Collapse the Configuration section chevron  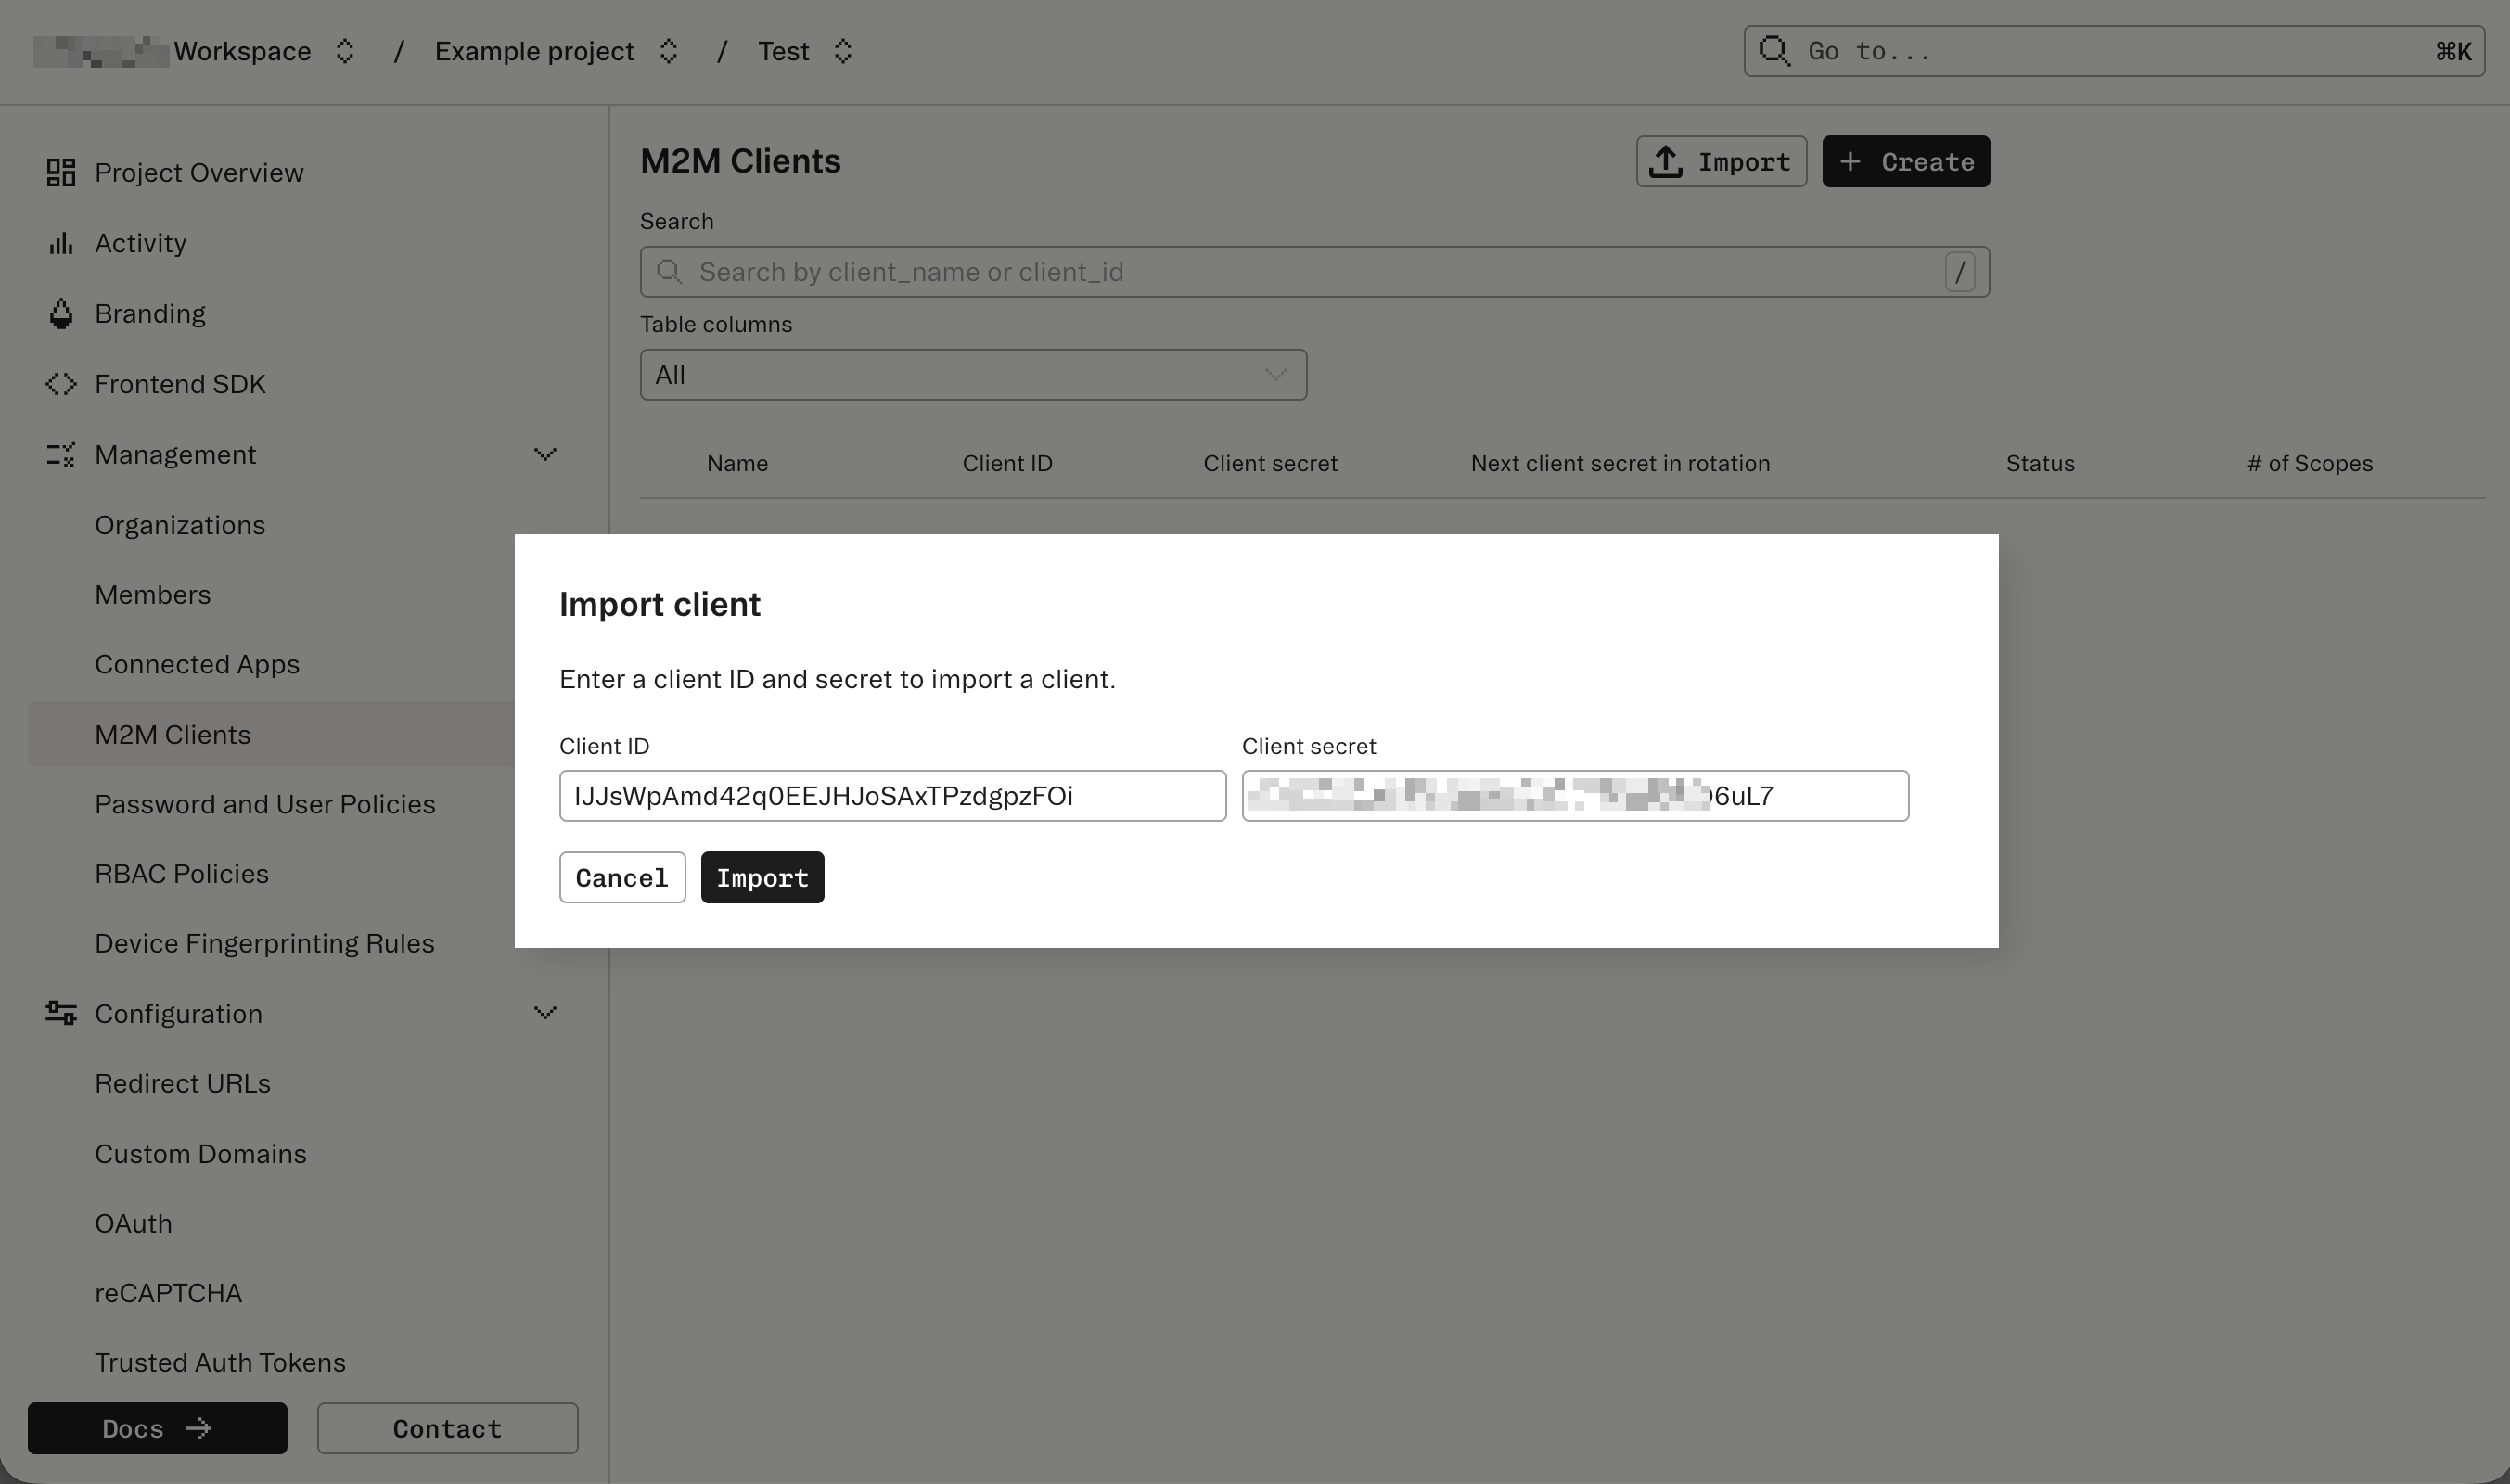click(x=545, y=1012)
